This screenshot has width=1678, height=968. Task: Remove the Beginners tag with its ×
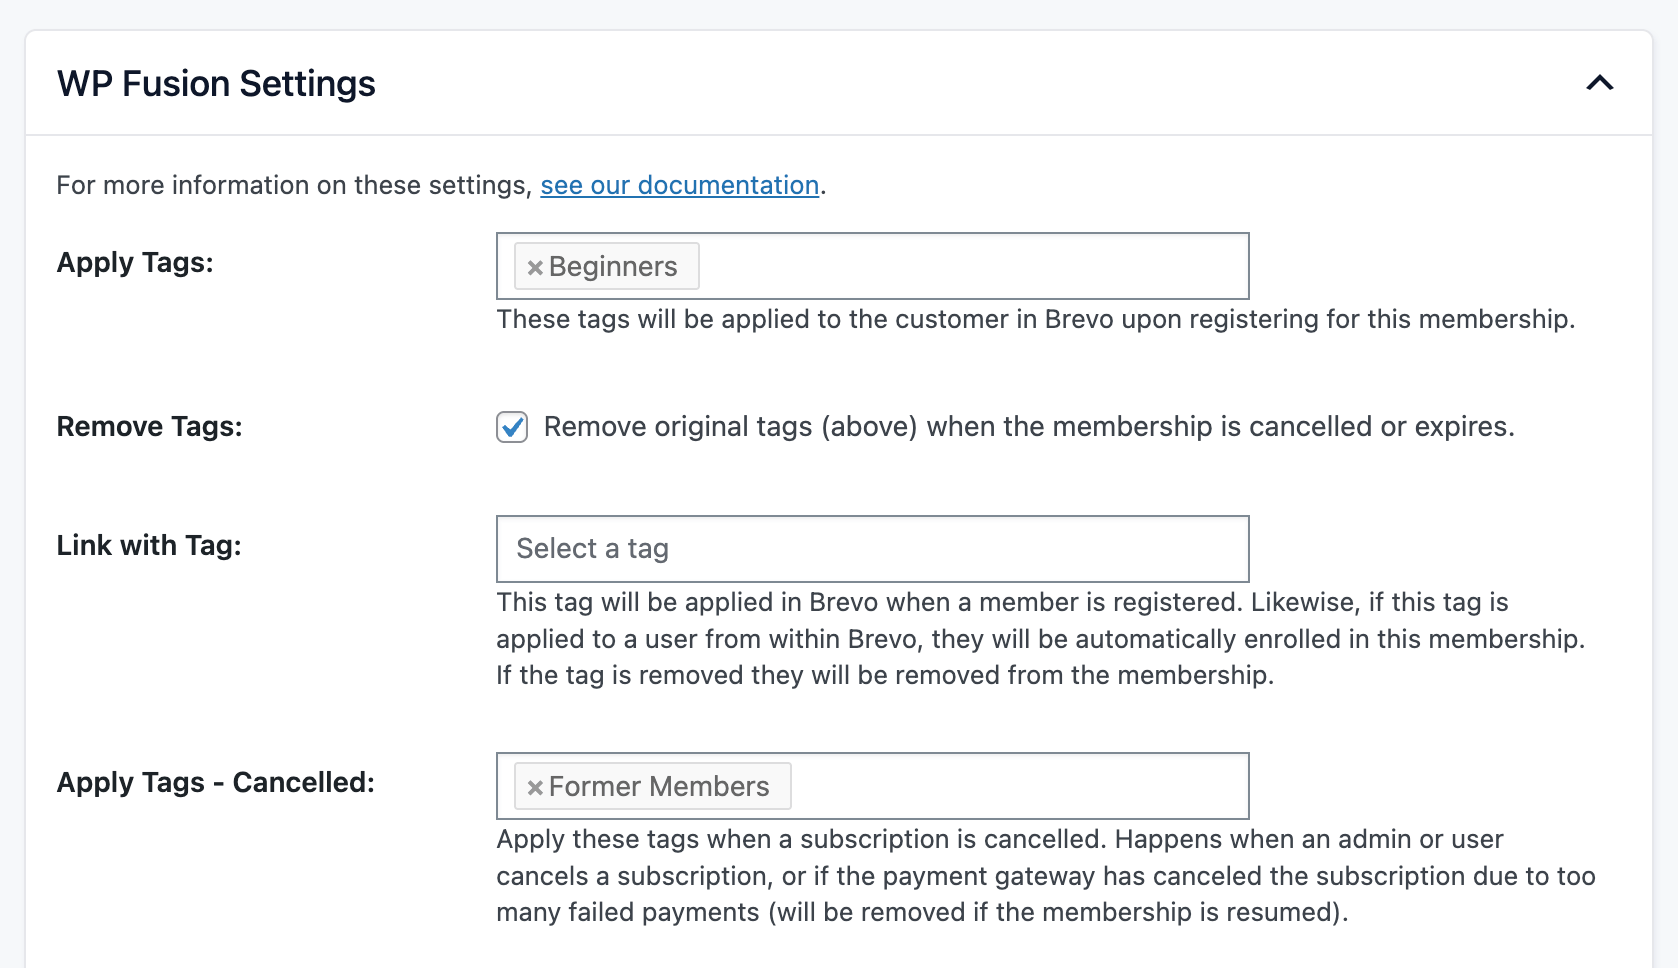[535, 267]
